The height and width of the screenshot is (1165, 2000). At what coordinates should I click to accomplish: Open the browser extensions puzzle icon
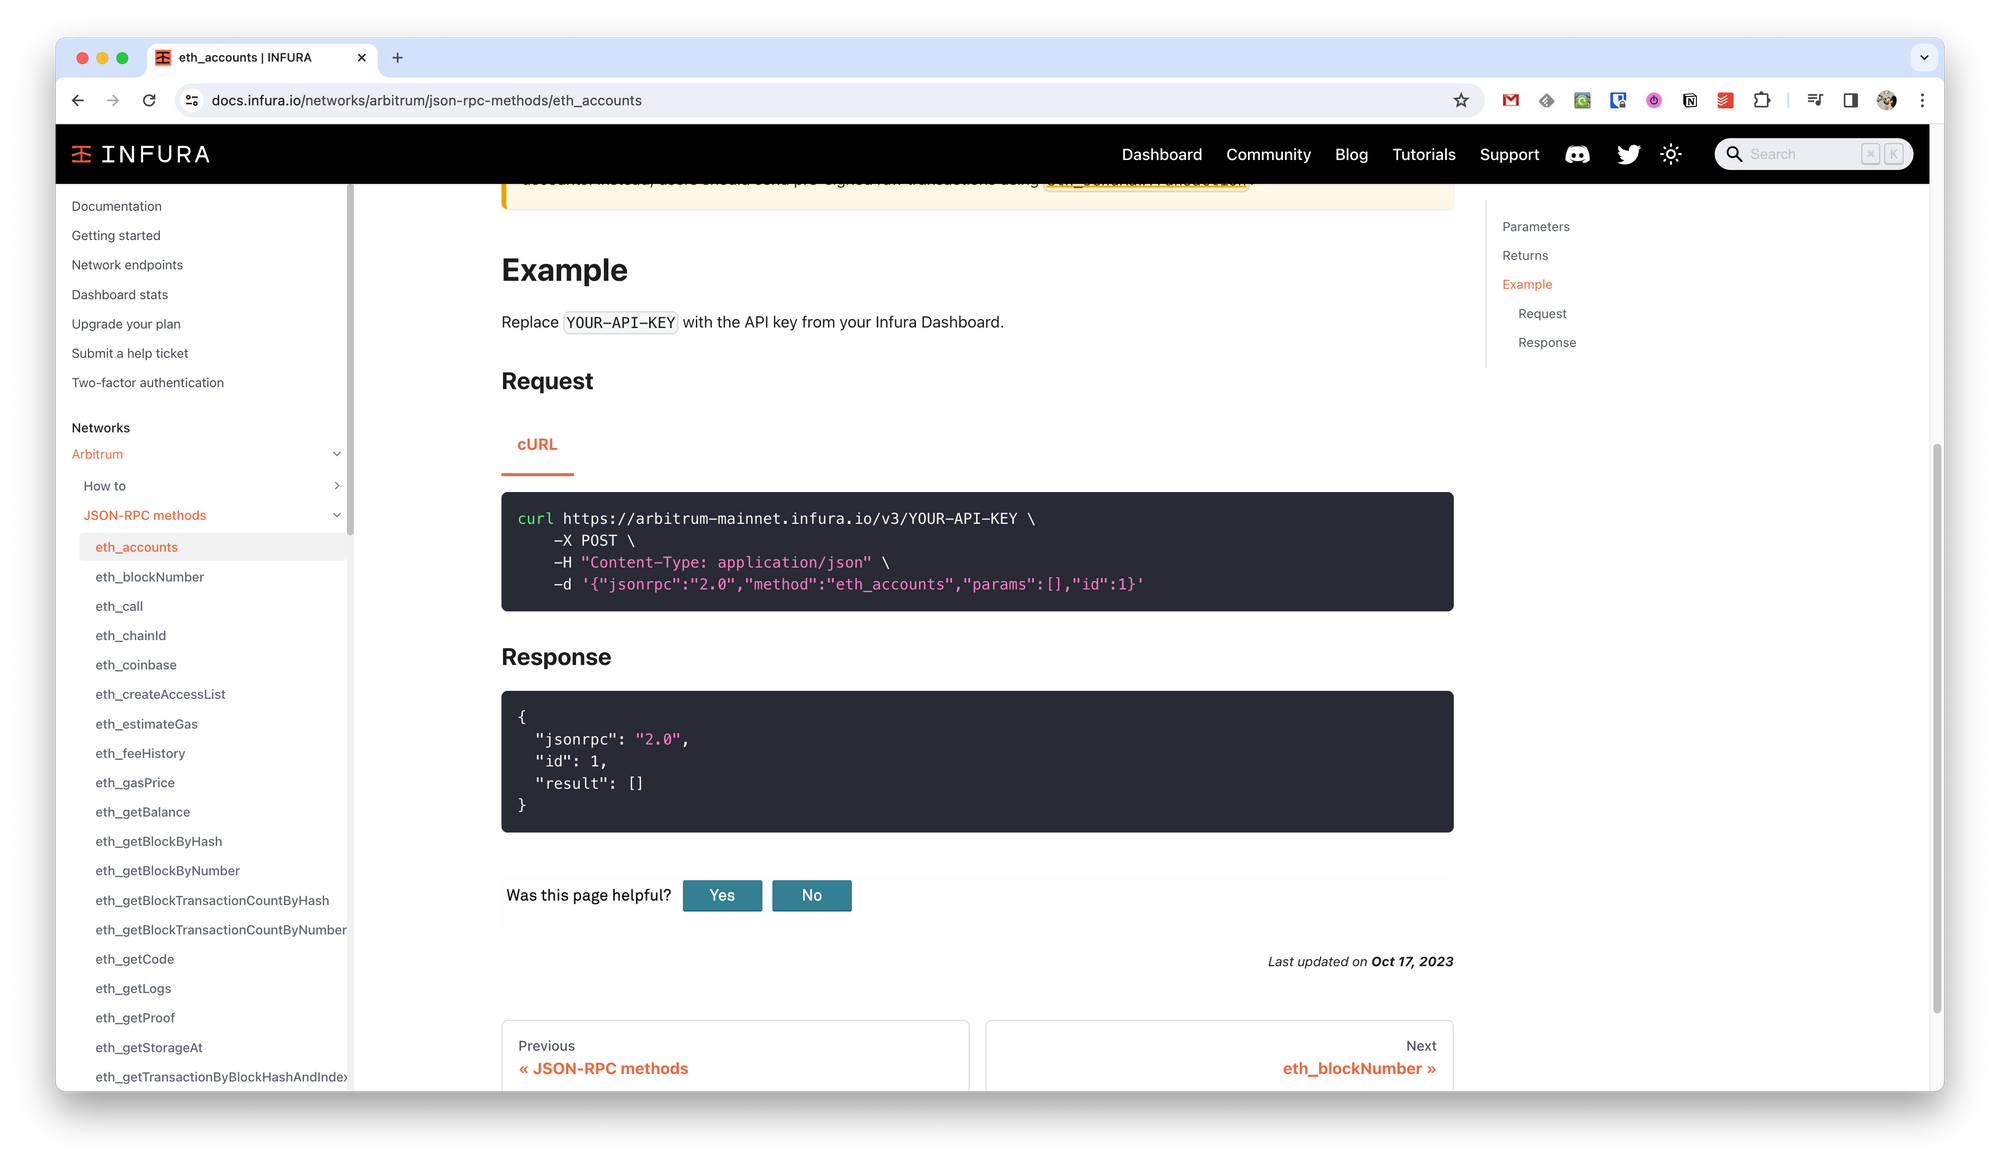1762,100
